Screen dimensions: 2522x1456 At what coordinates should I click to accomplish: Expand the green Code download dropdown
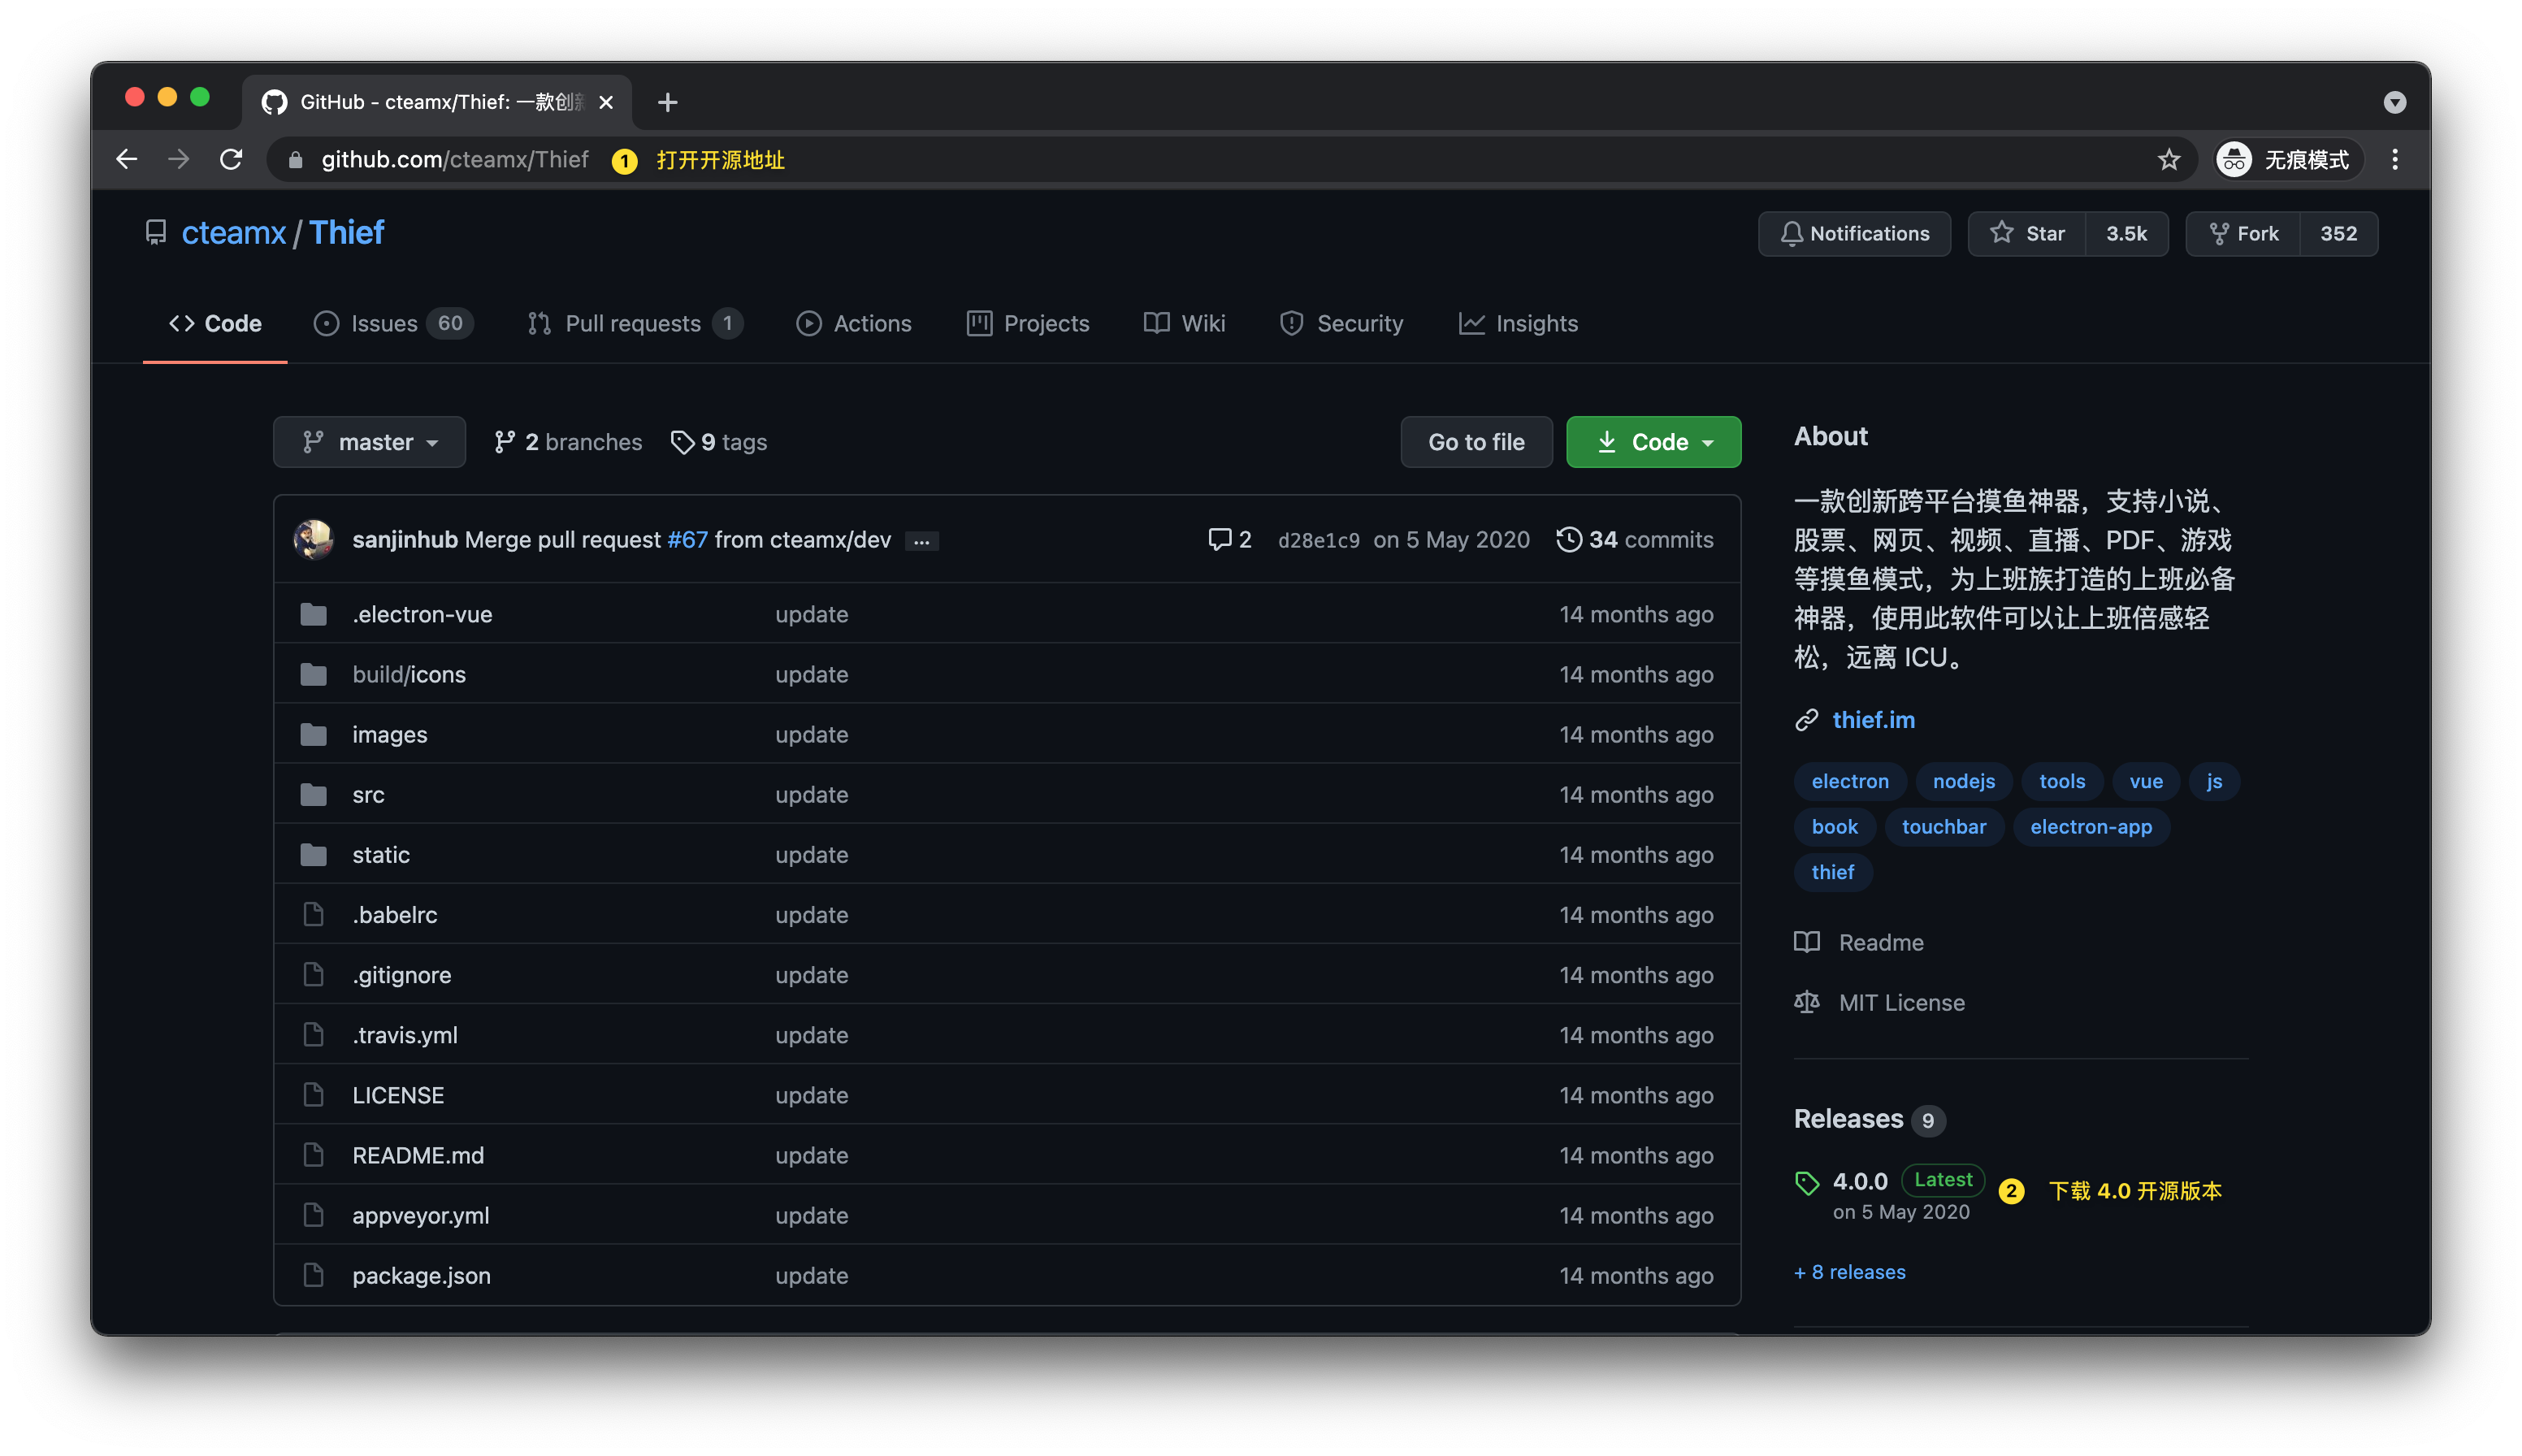(1653, 441)
